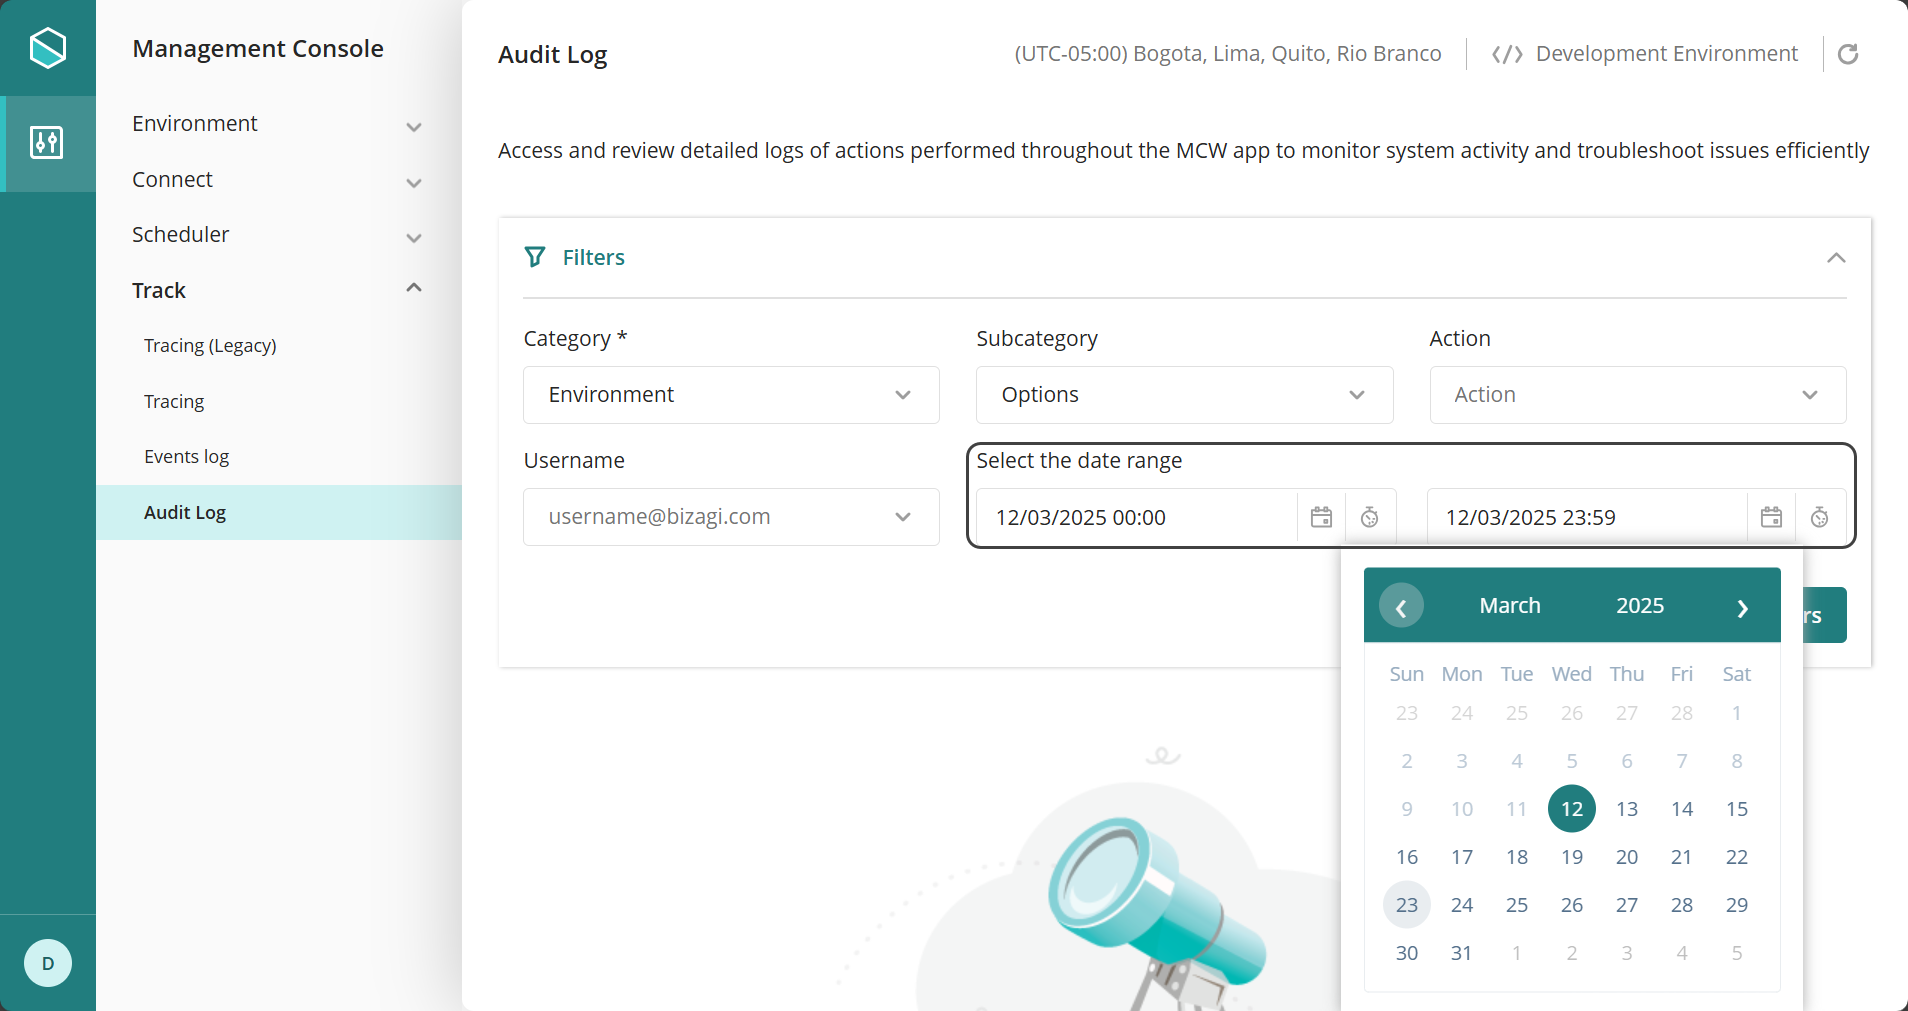Open the Action dropdown
This screenshot has height=1011, width=1908.
click(1636, 395)
